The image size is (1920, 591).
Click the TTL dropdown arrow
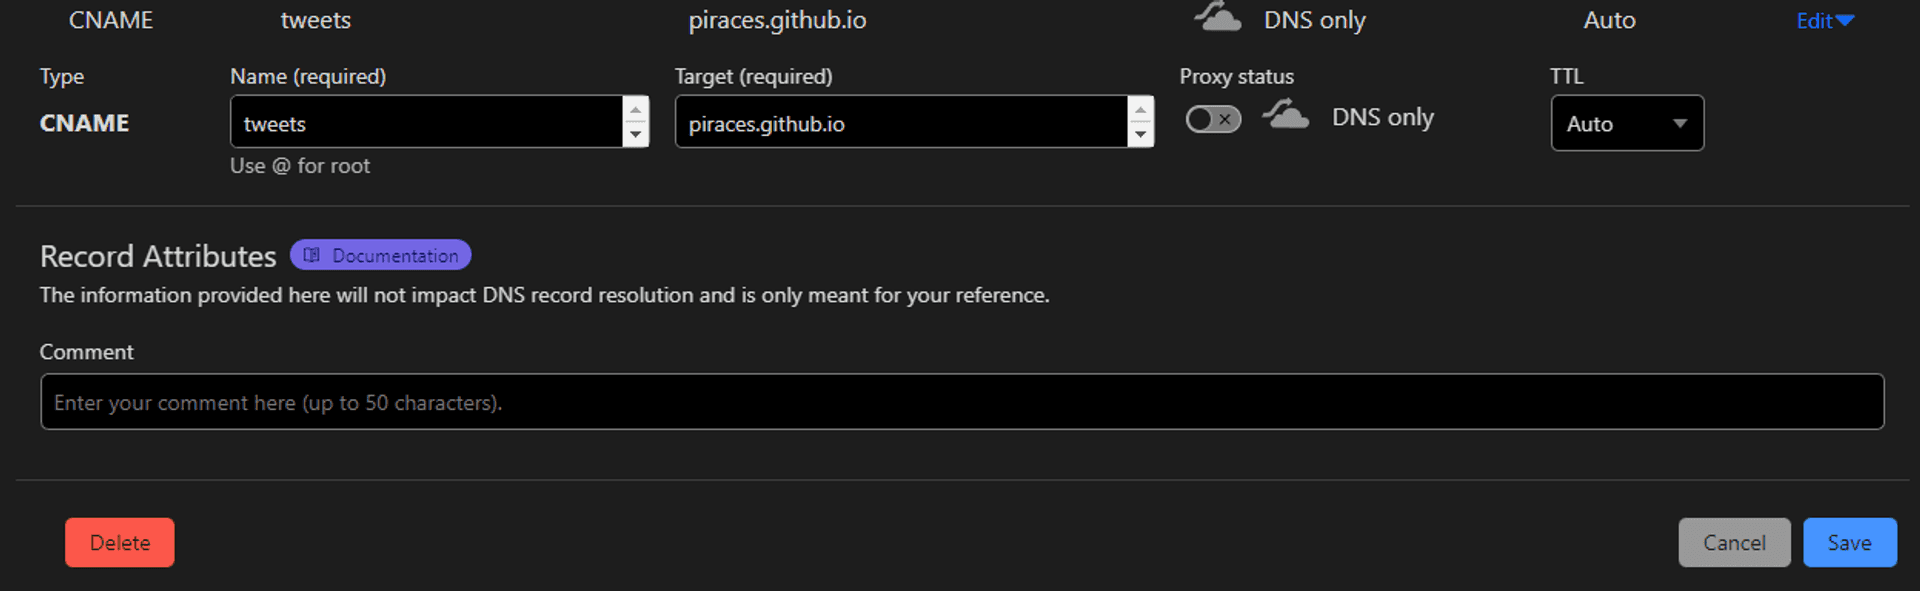(1680, 123)
